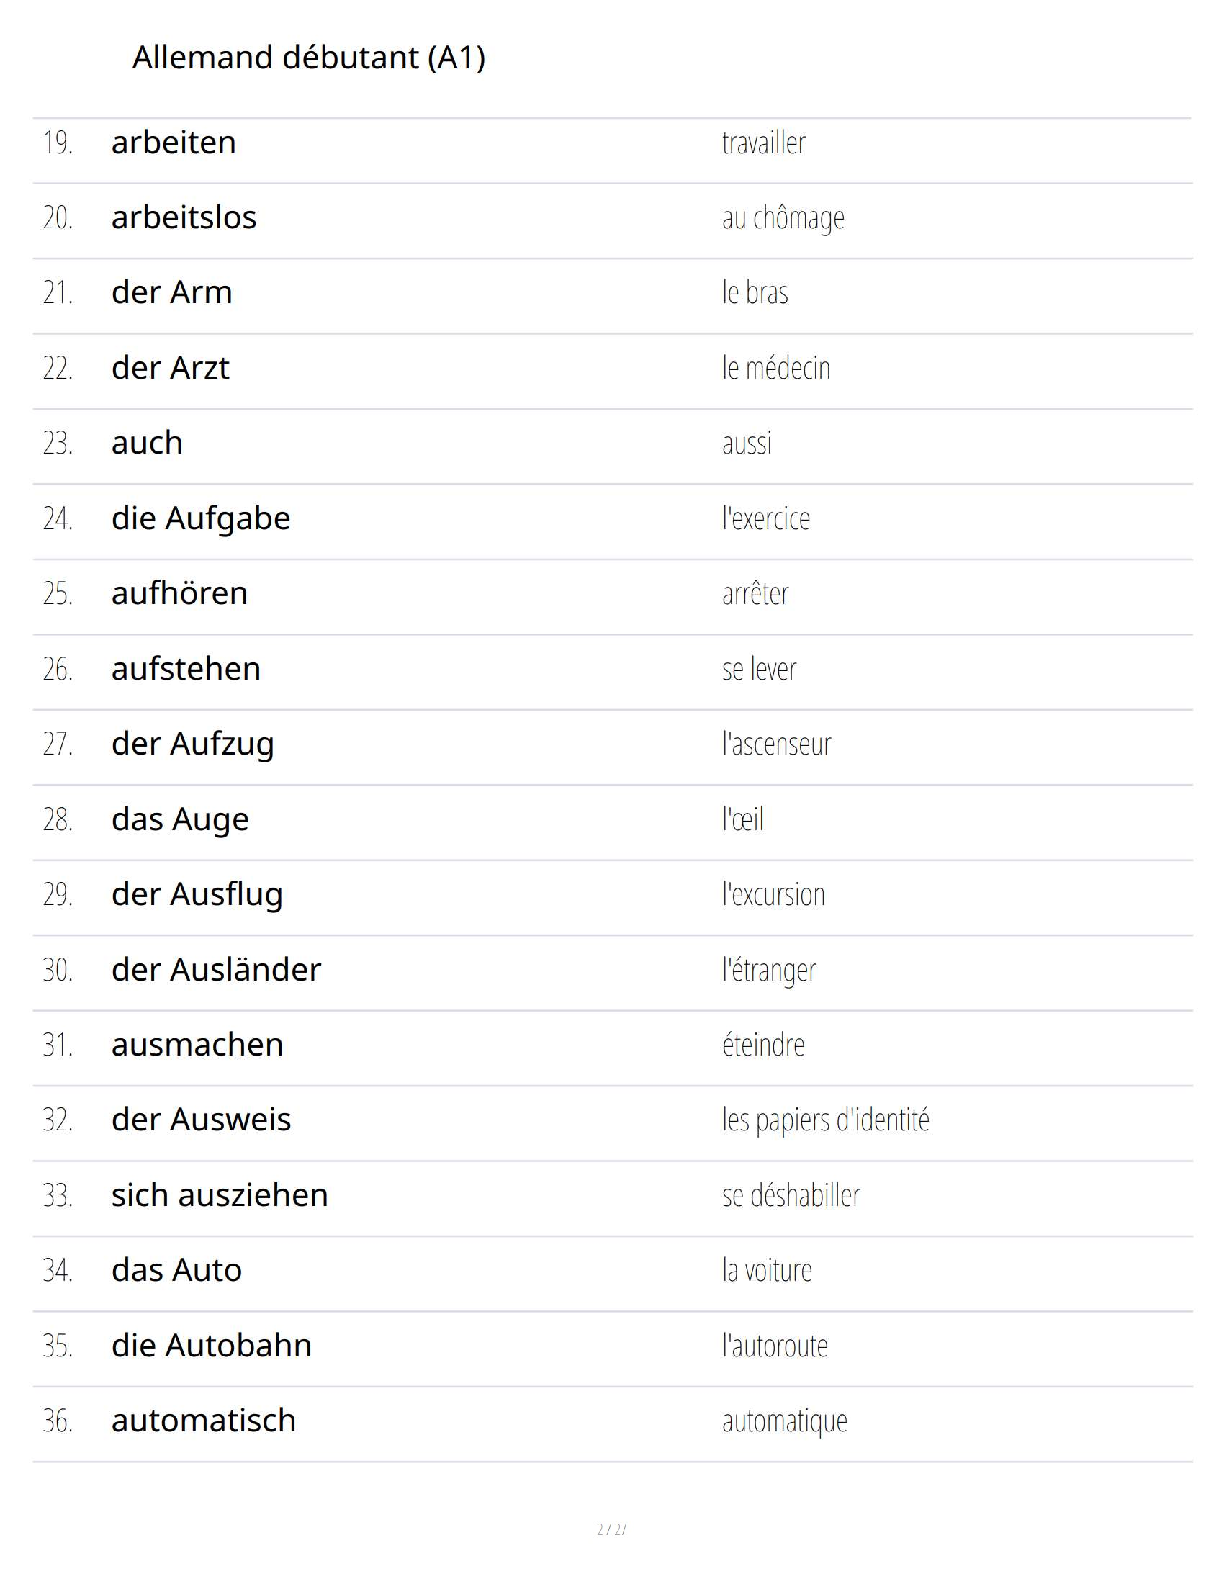1224x1584 pixels.
Task: Click translation 'les papiers d'identité'
Action: pos(826,1120)
